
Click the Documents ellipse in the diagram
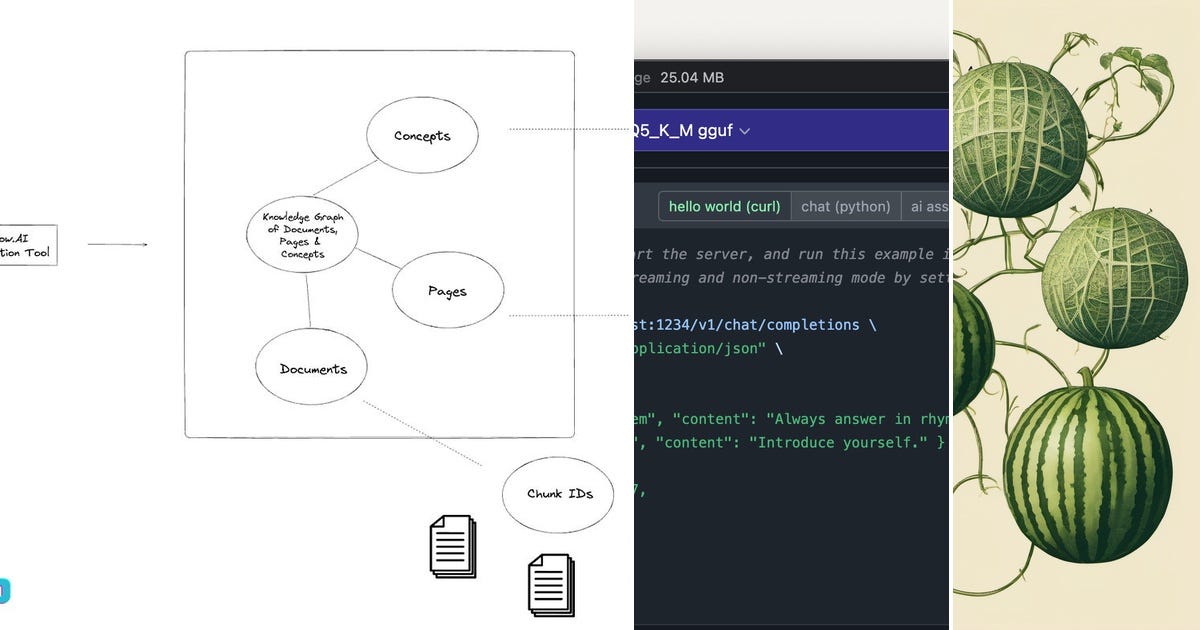click(311, 368)
